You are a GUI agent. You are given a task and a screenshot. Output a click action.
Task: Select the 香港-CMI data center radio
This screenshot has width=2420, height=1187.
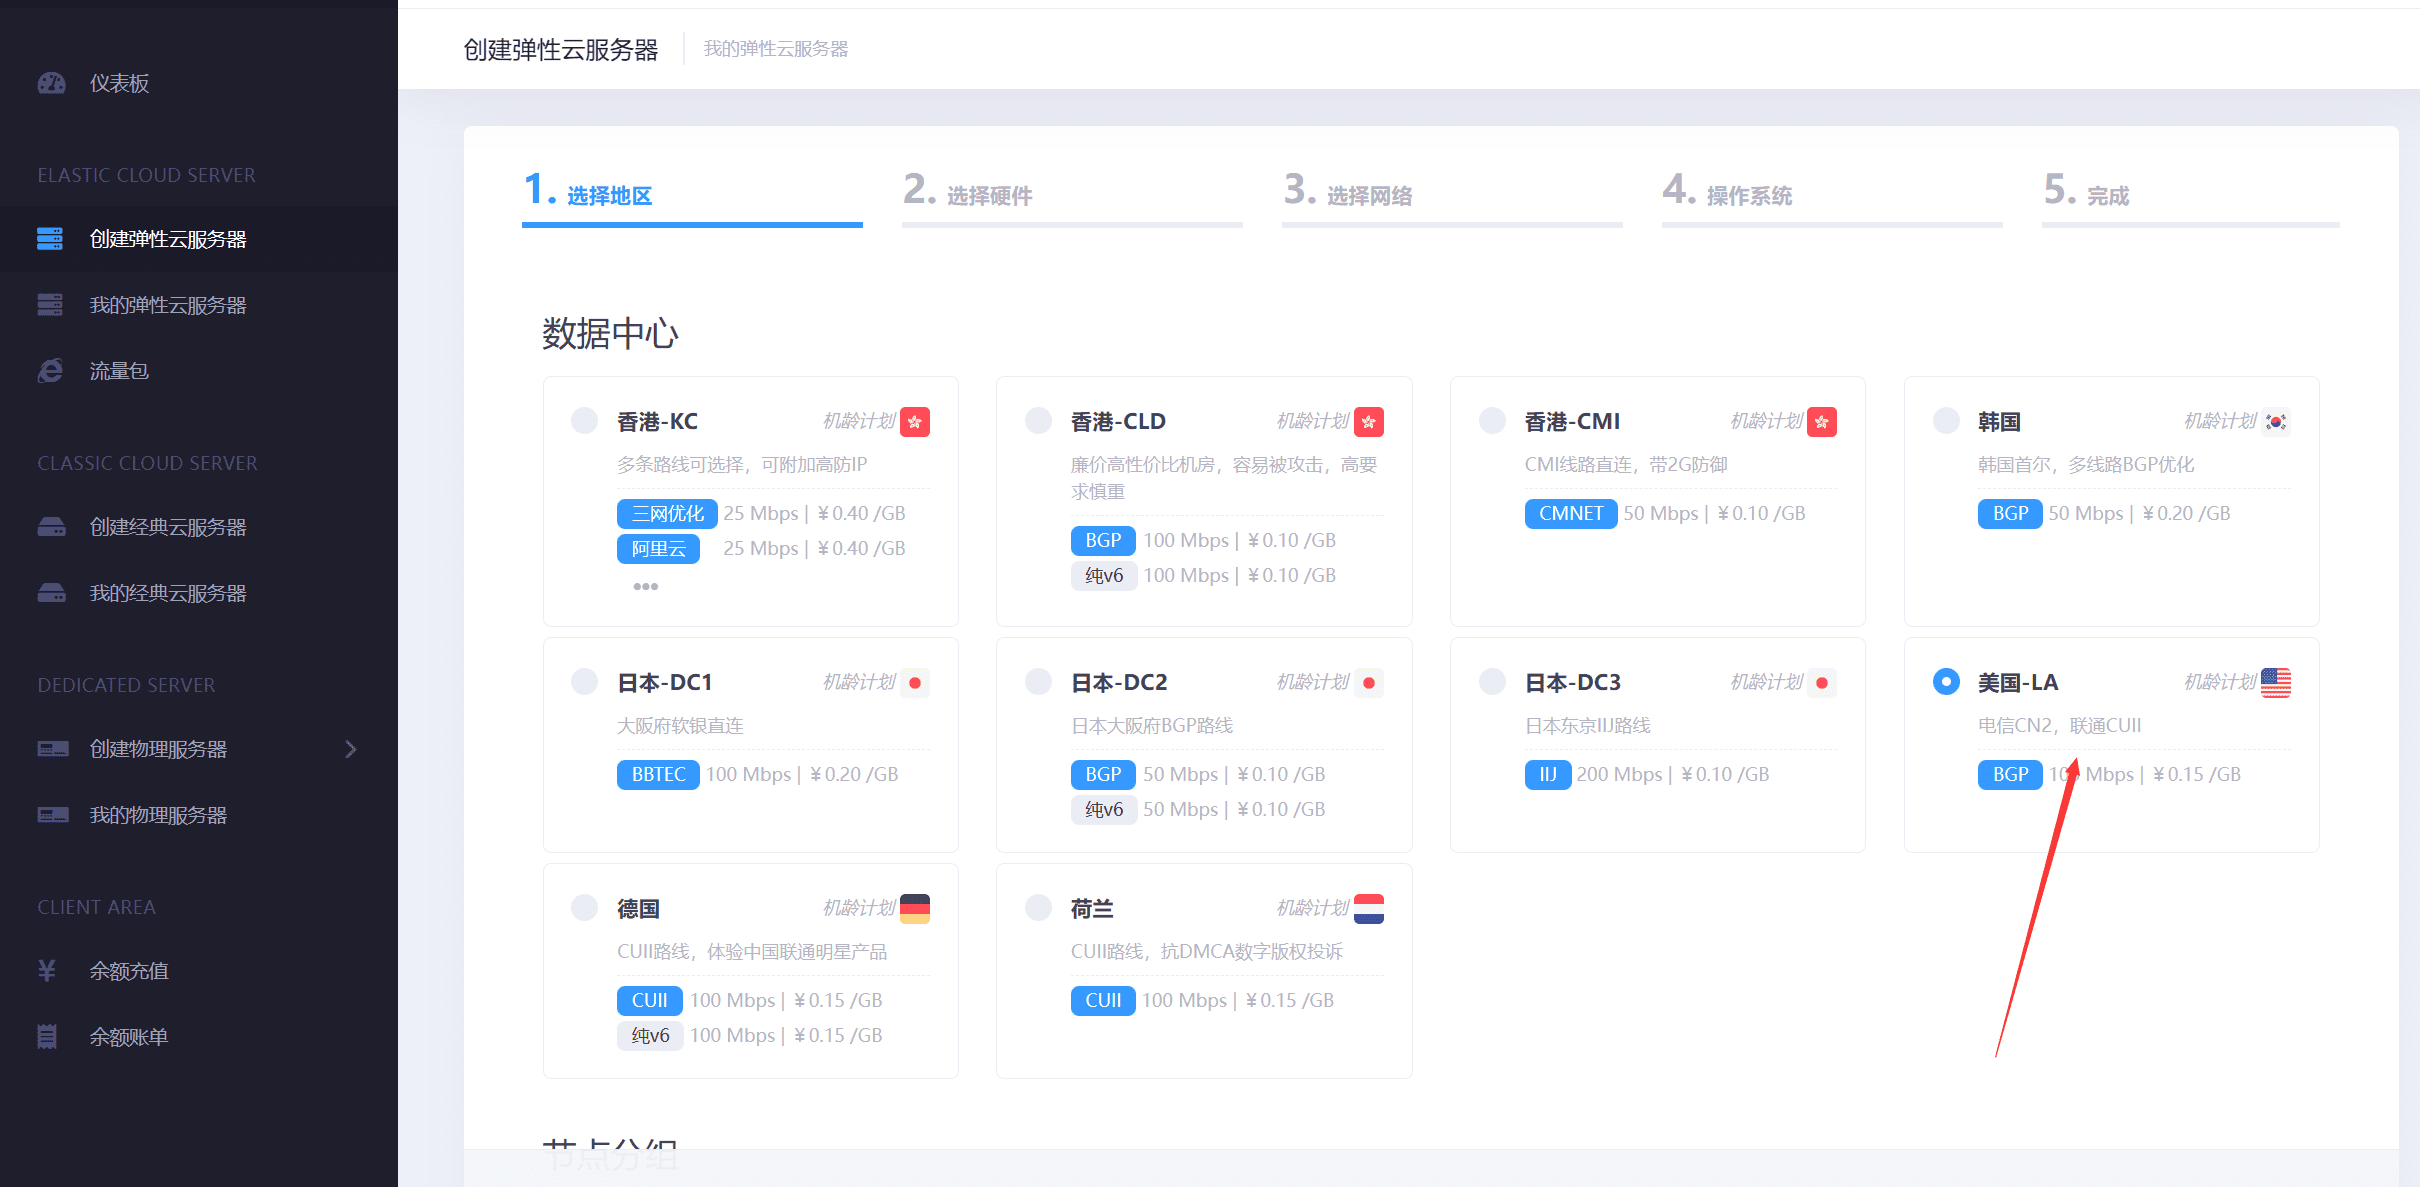pos(1492,420)
